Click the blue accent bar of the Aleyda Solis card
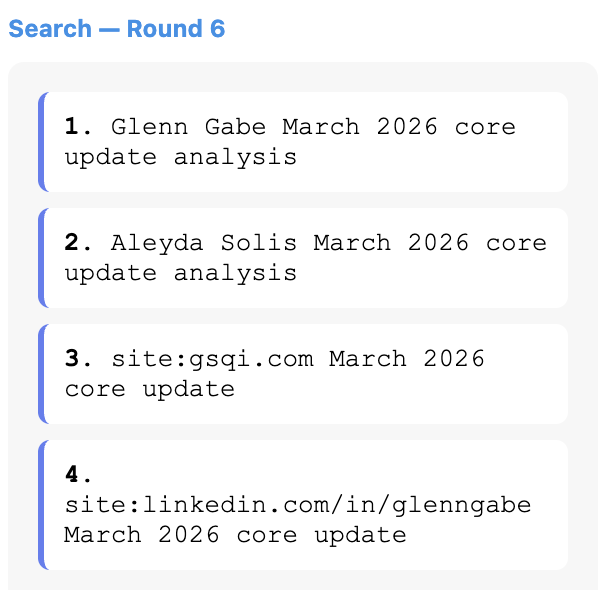Screen dimensions: 616x590 42,258
